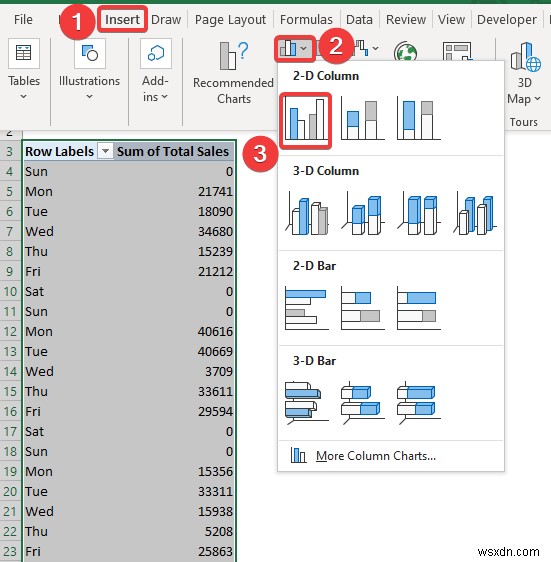Open the File tab

23,19
